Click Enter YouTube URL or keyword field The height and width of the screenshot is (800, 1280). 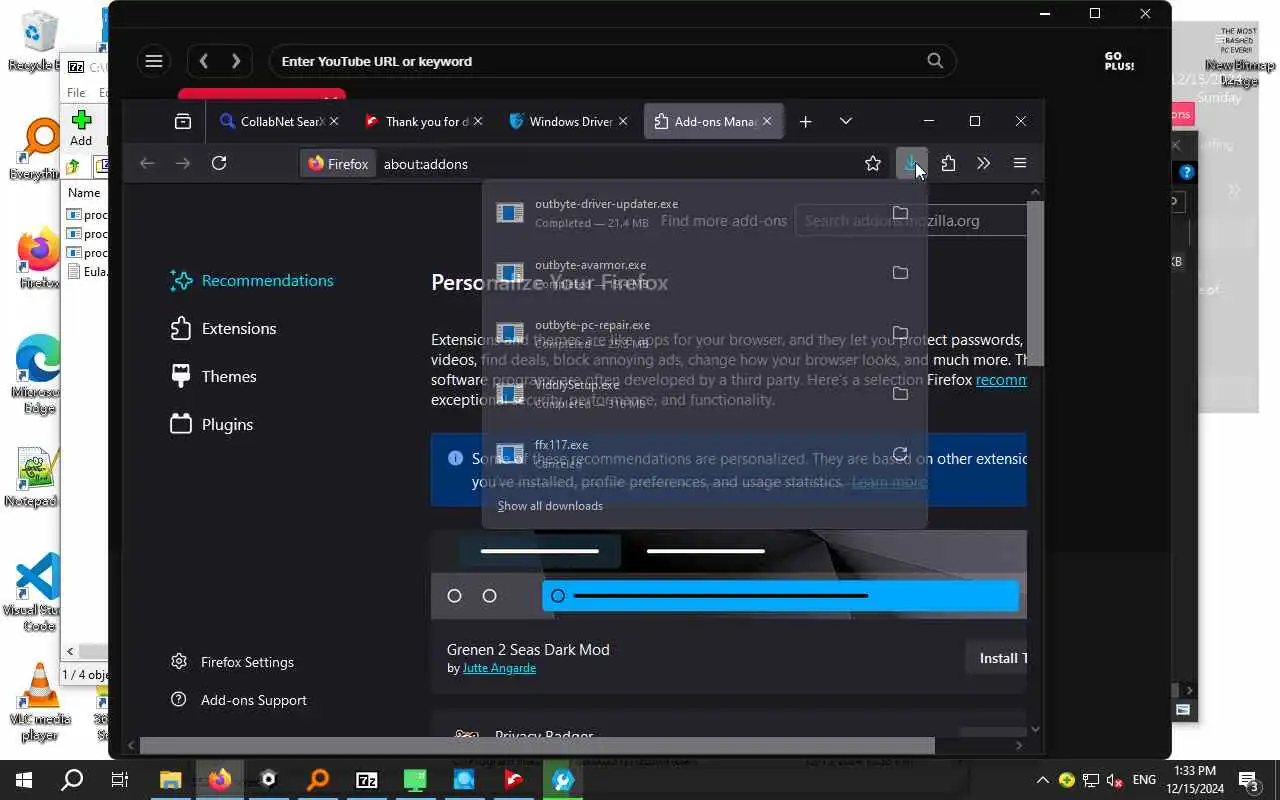coord(598,61)
